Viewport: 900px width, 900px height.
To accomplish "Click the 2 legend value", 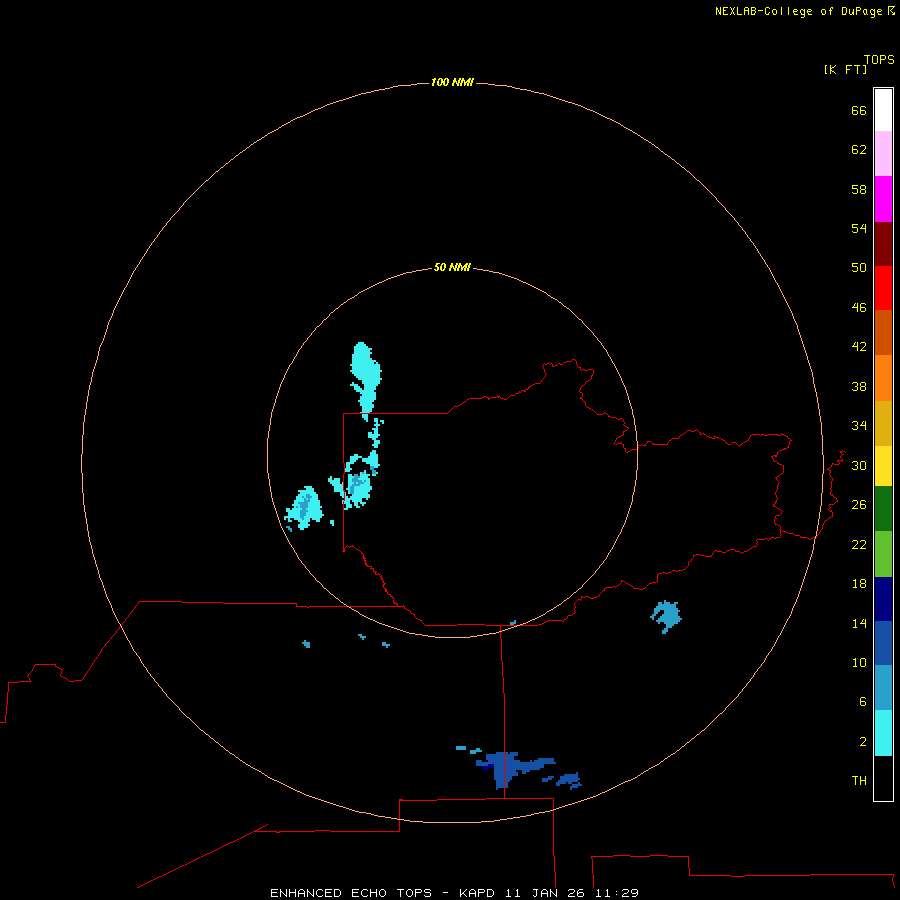I will (863, 741).
